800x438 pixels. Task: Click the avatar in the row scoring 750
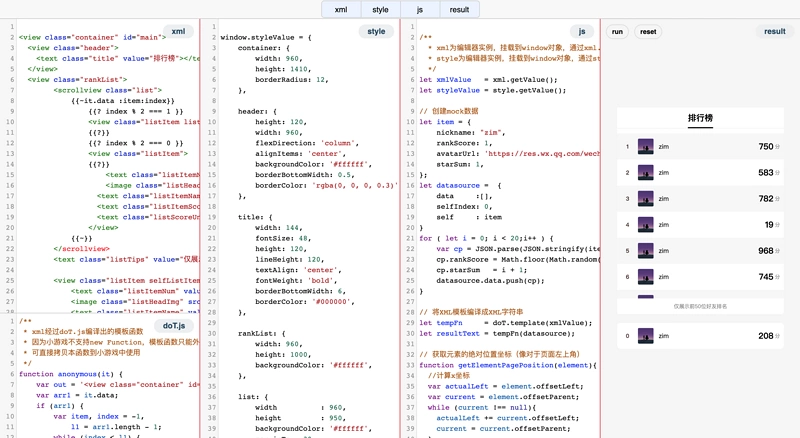click(645, 147)
